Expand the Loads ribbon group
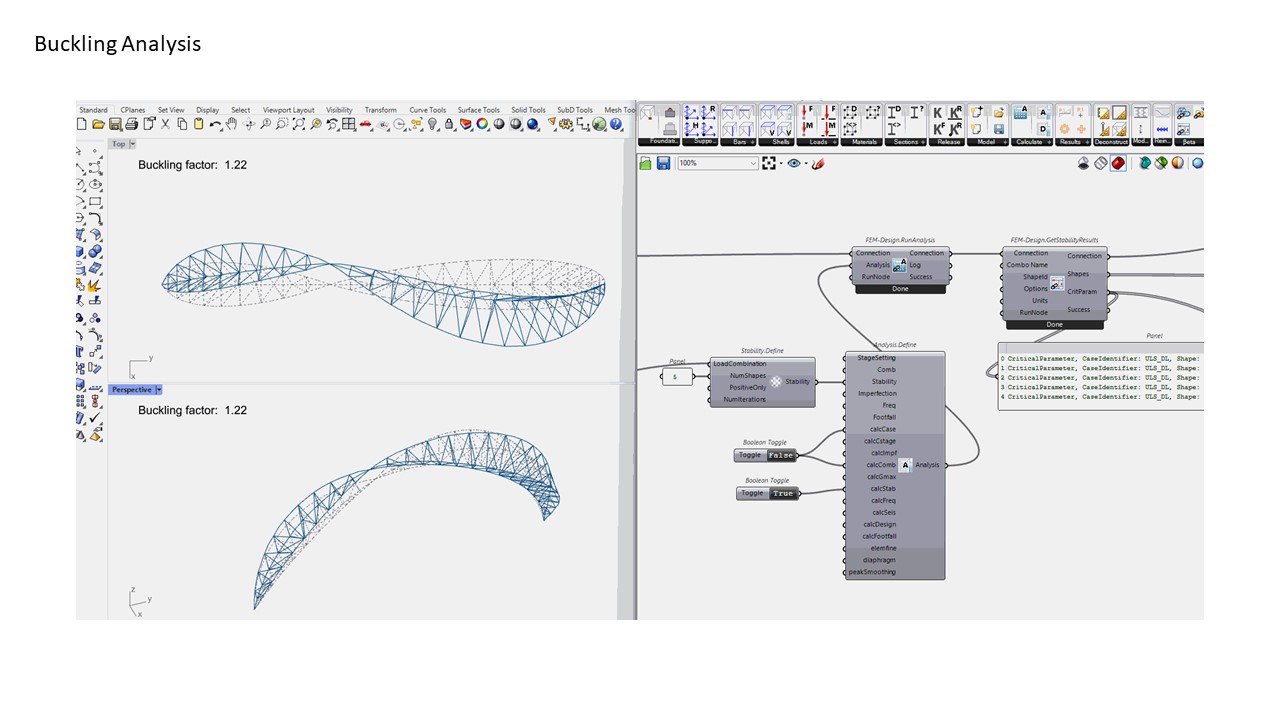Image resolution: width=1280 pixels, height=720 pixels. click(x=818, y=142)
